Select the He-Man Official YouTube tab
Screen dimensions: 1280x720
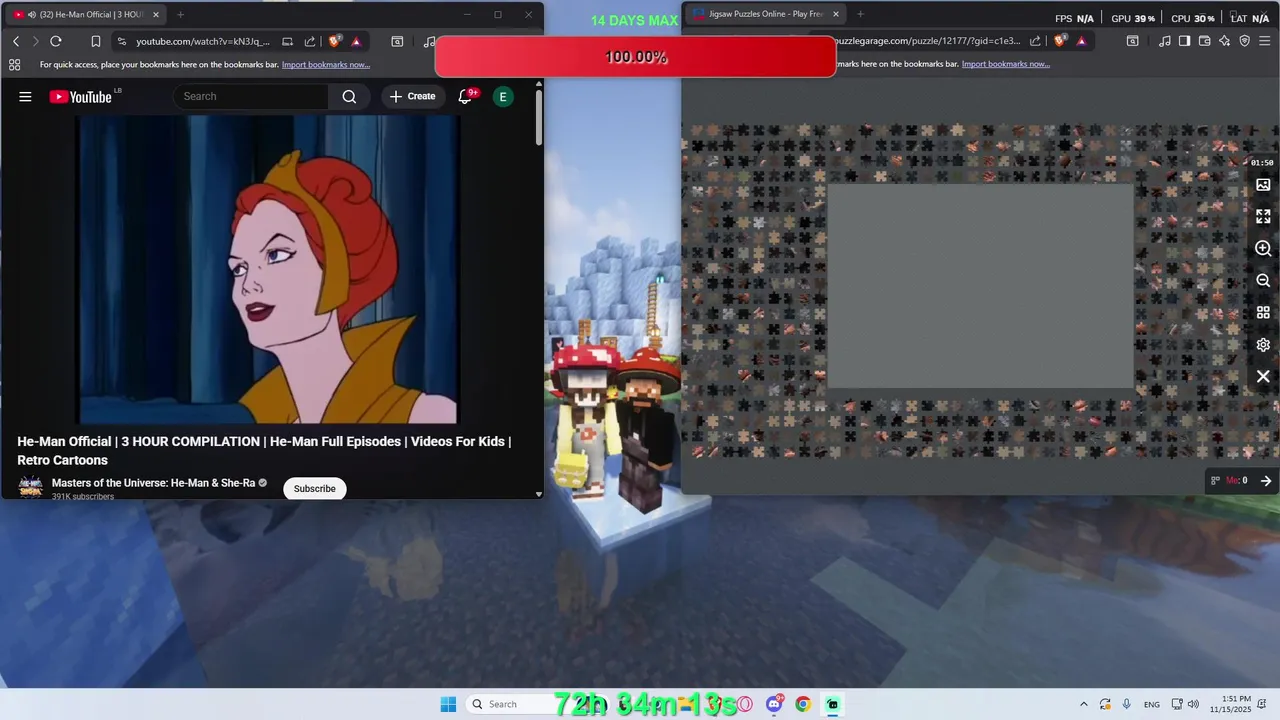(x=86, y=15)
